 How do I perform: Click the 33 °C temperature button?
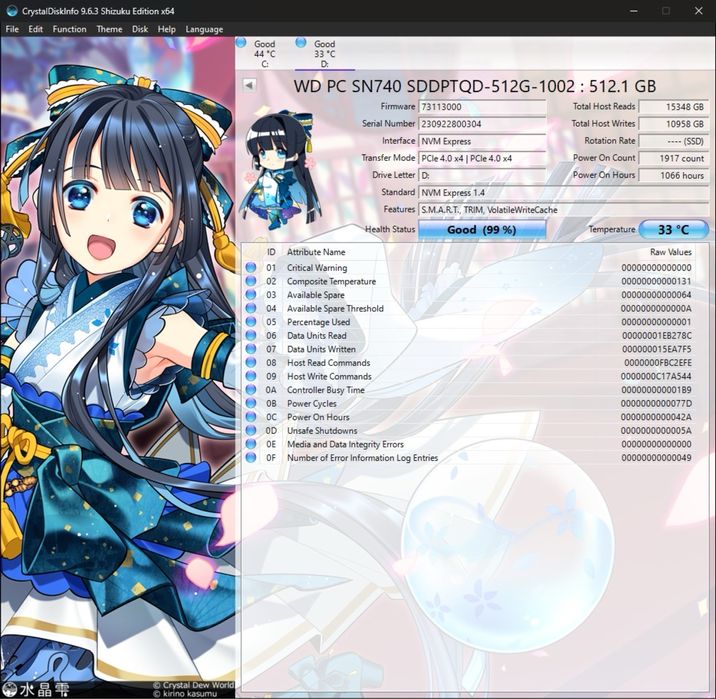pyautogui.click(x=674, y=229)
